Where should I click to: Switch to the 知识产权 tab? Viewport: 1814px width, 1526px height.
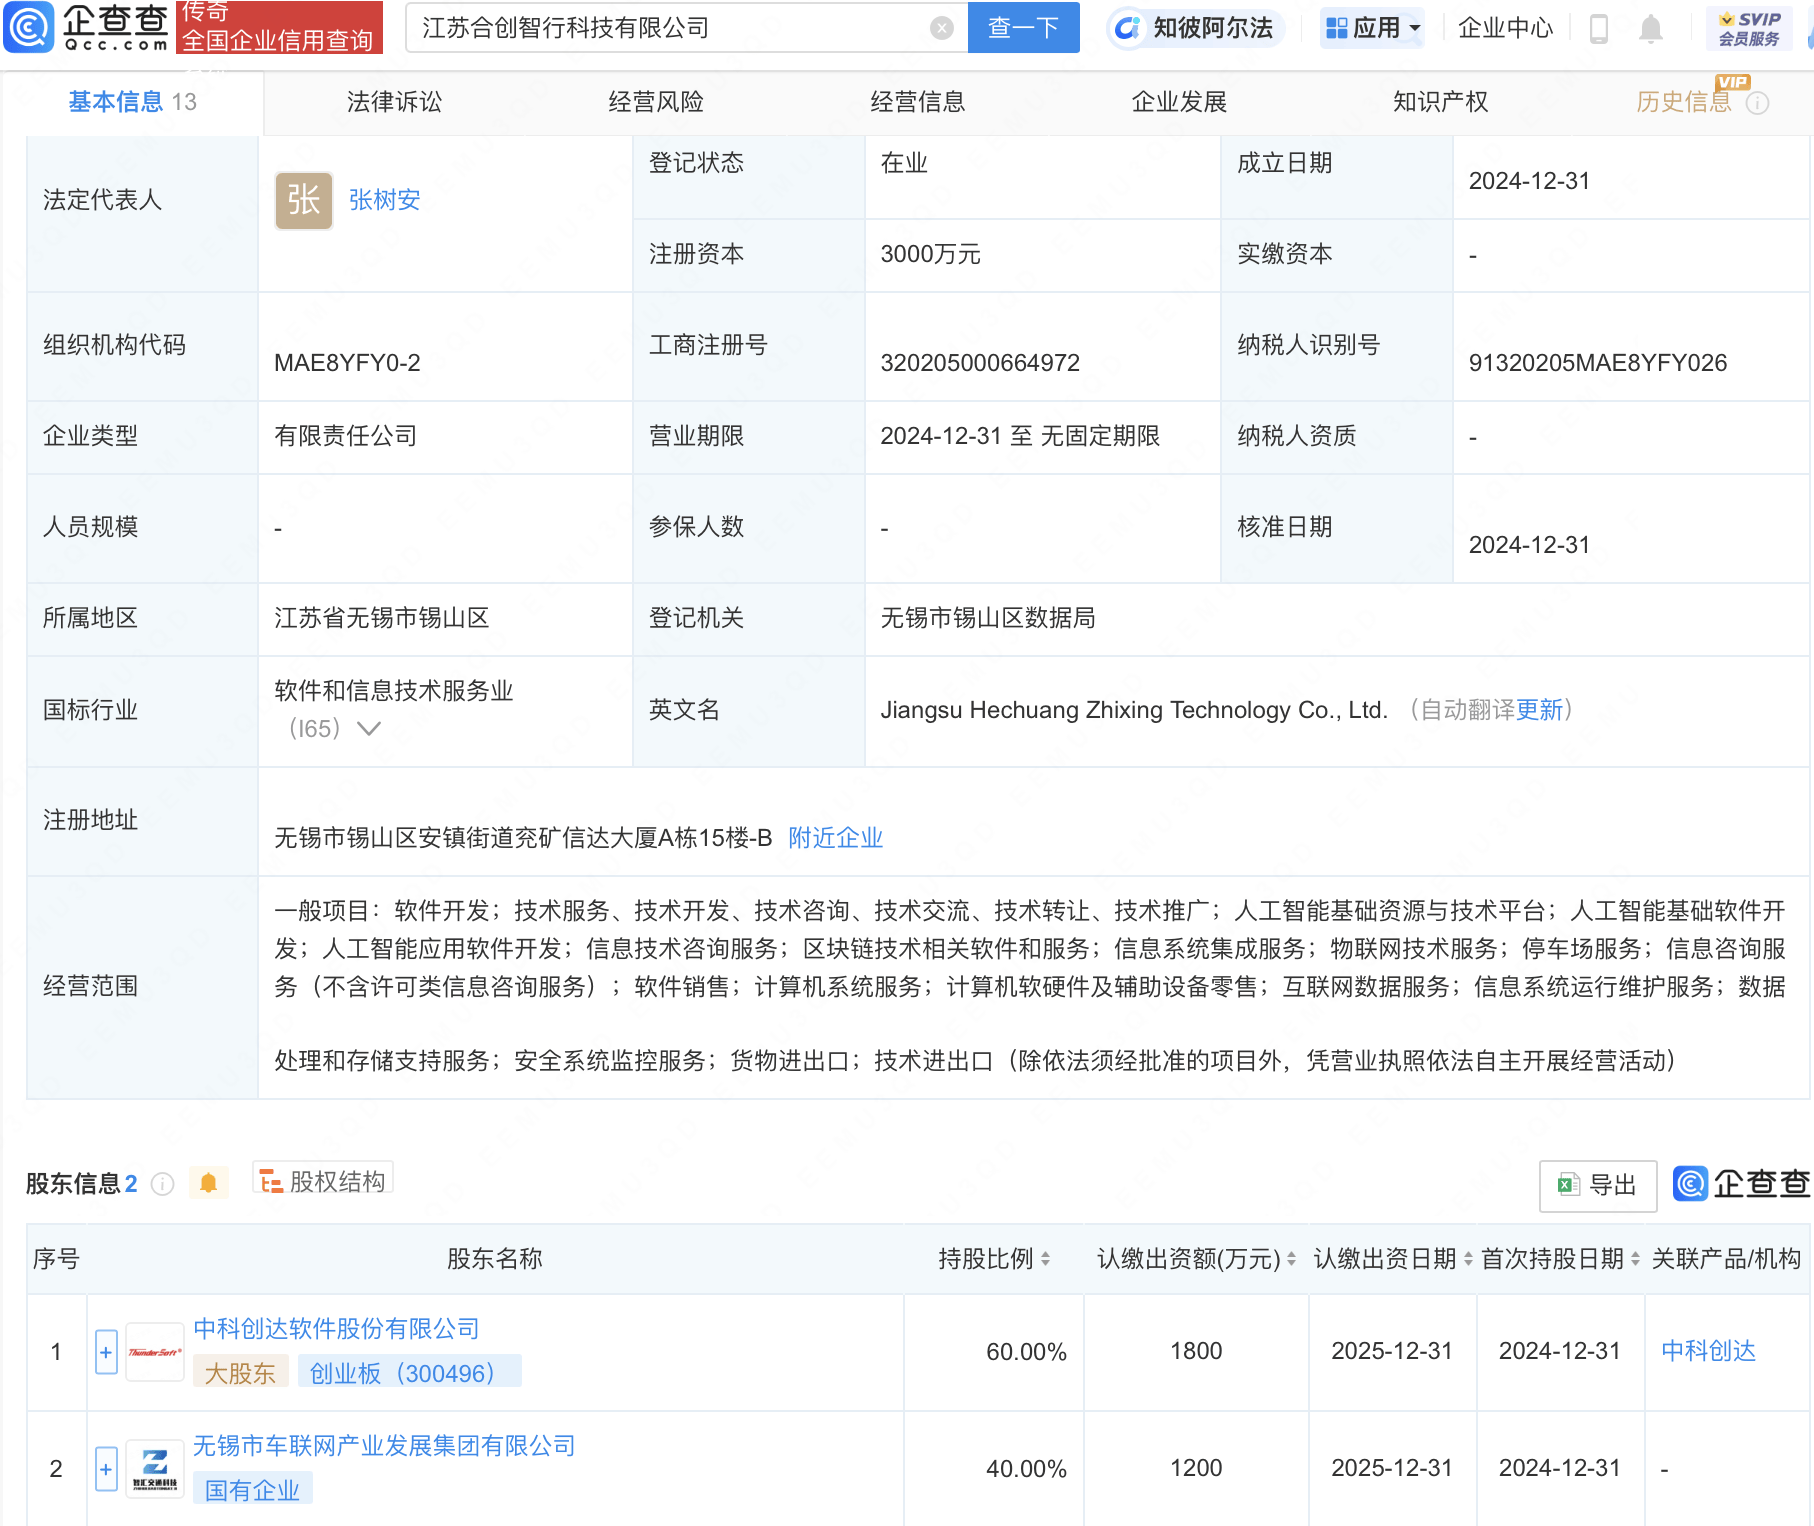1440,101
